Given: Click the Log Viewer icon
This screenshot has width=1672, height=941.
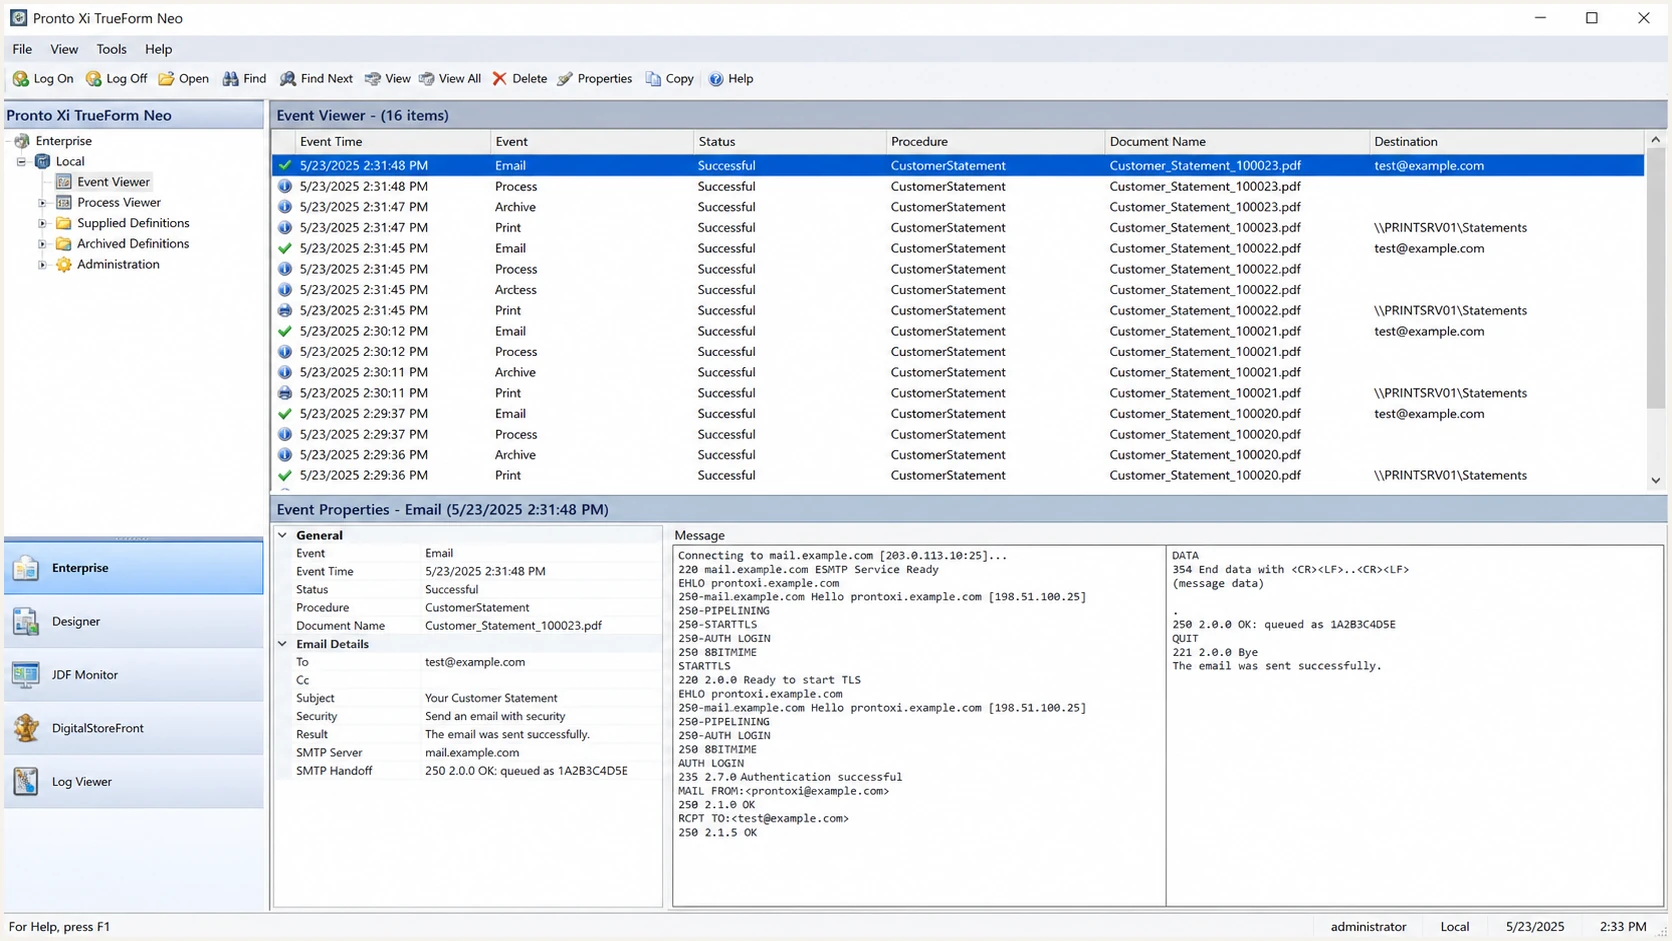Looking at the screenshot, I should coord(26,782).
